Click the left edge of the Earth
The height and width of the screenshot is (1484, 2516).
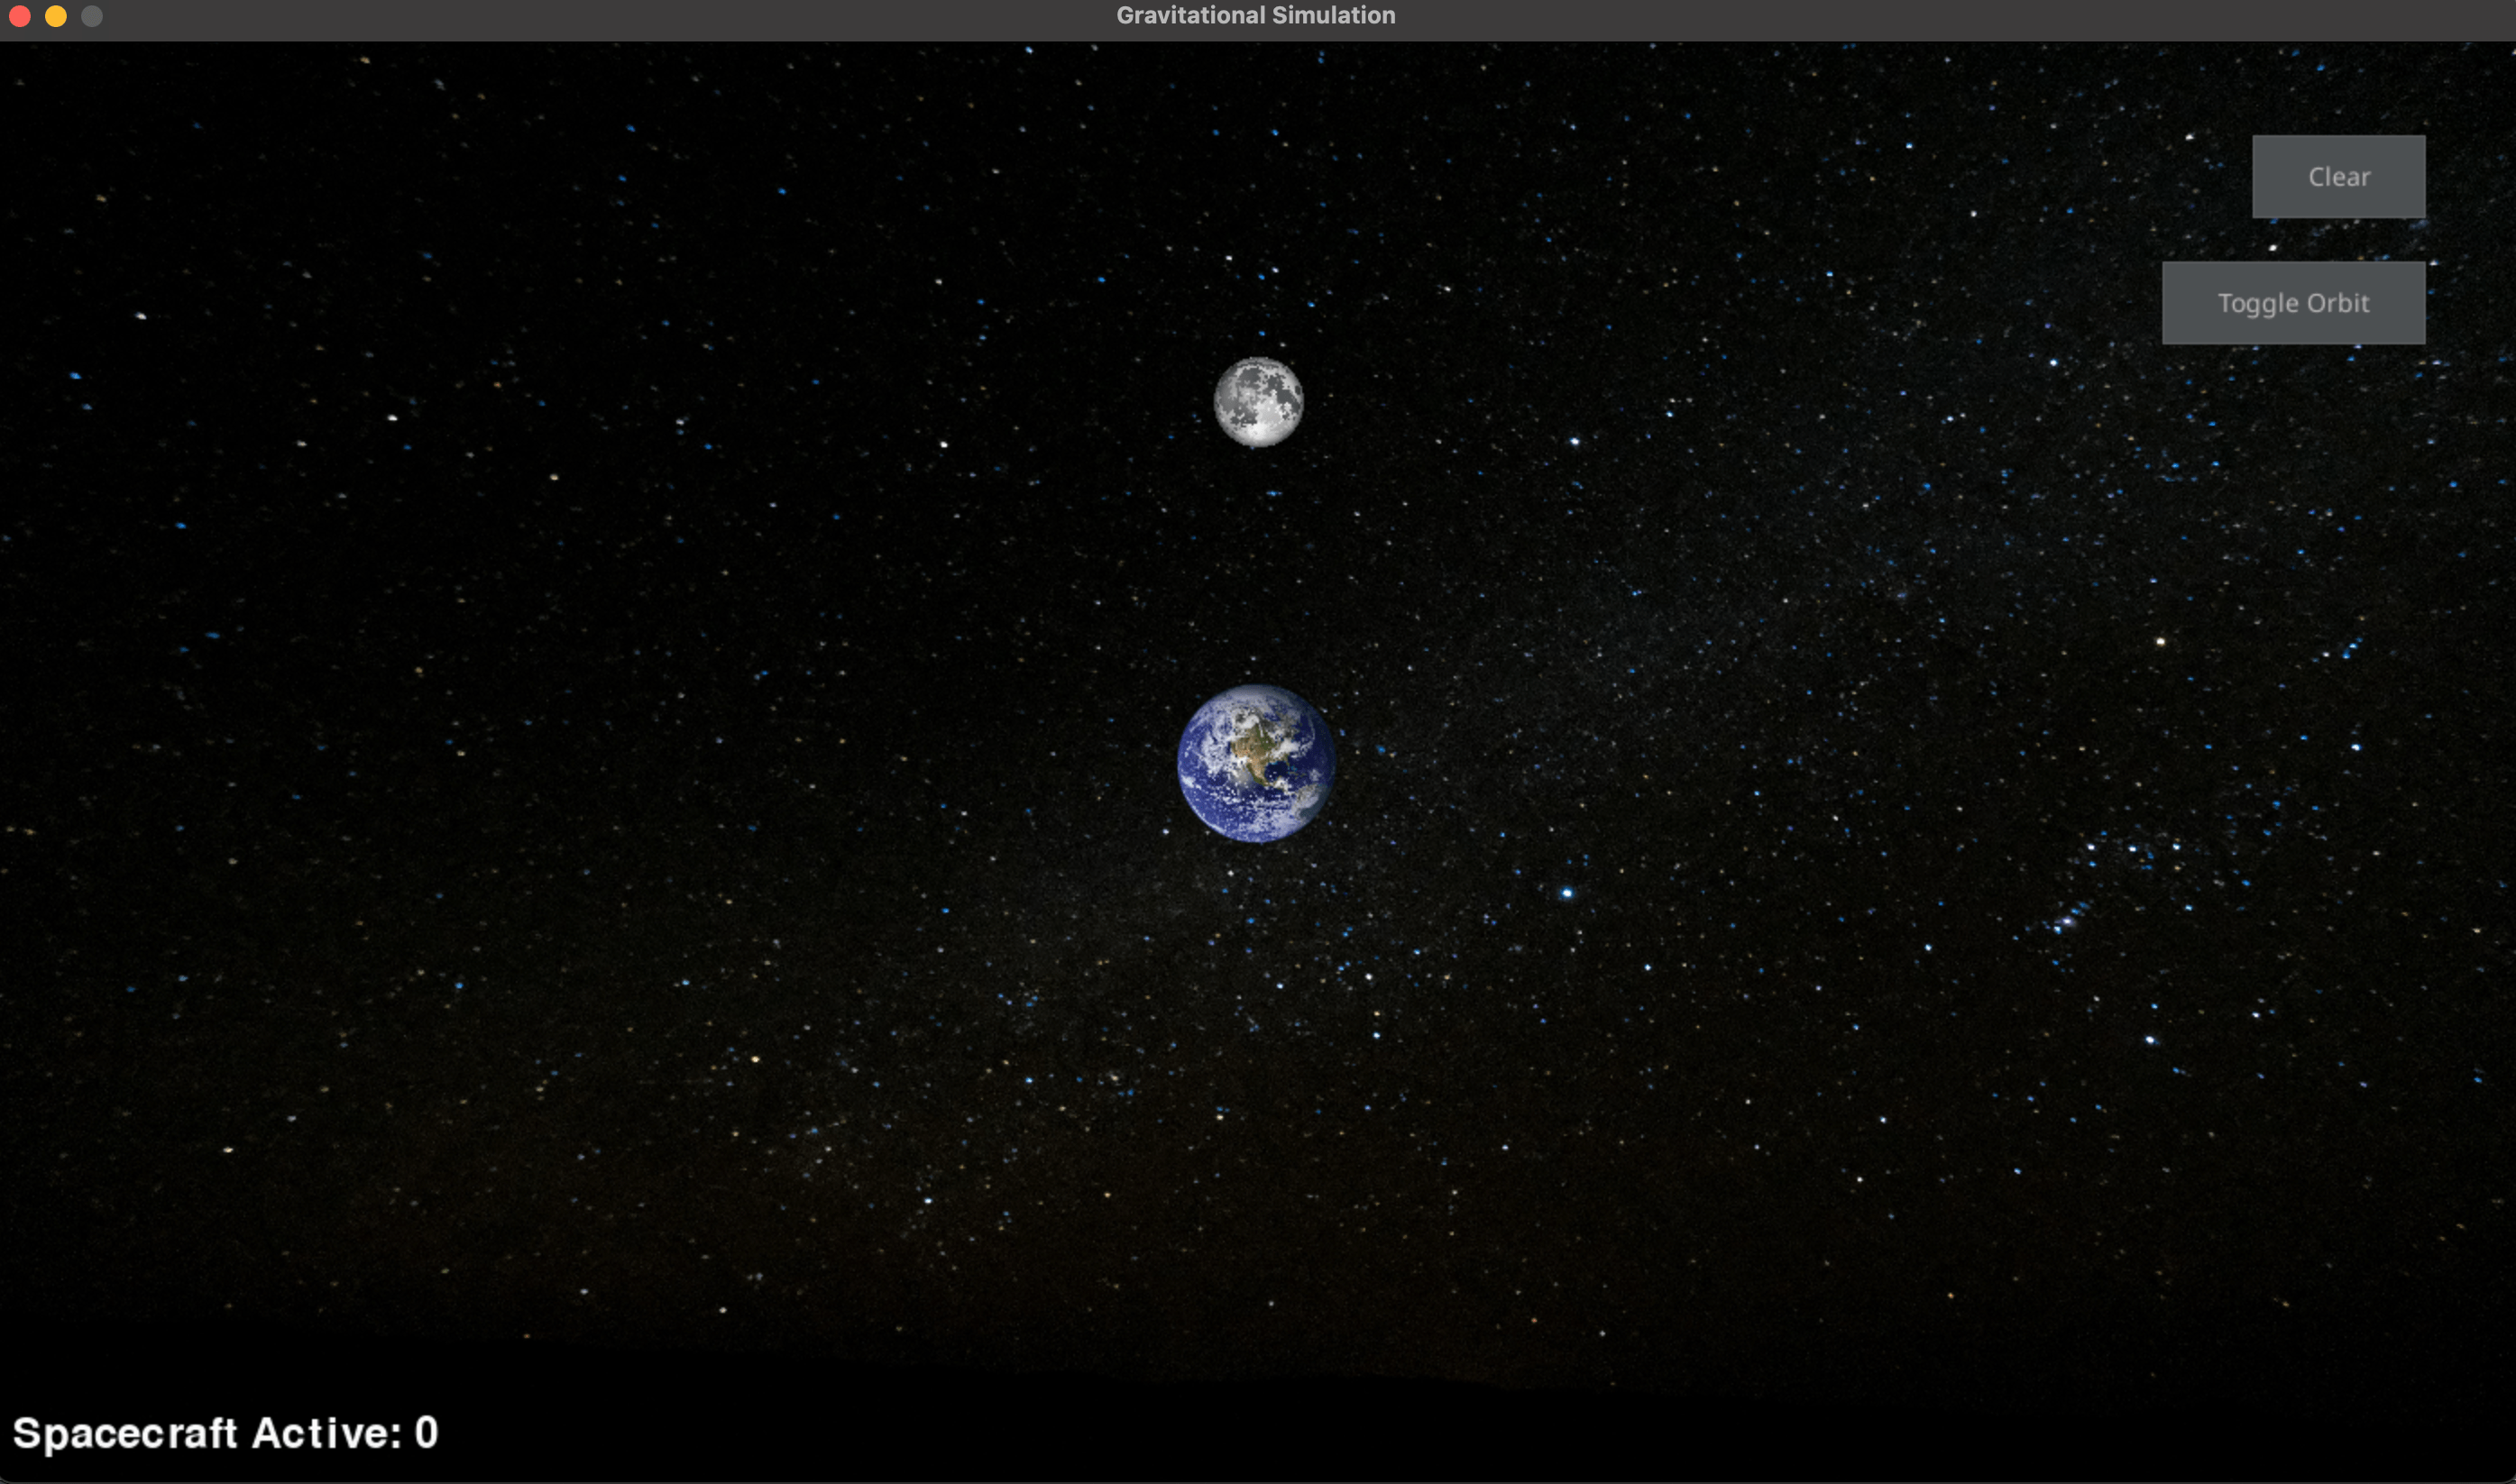(1183, 763)
